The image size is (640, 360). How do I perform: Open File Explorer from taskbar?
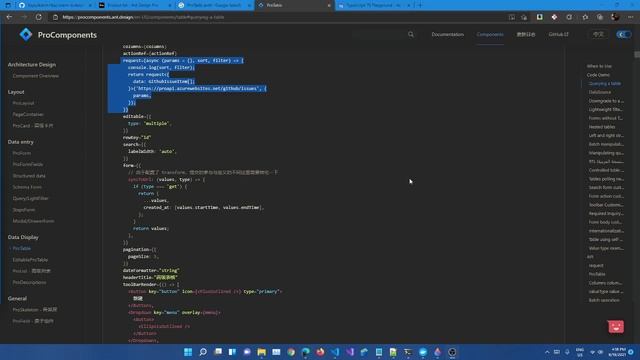click(x=262, y=352)
